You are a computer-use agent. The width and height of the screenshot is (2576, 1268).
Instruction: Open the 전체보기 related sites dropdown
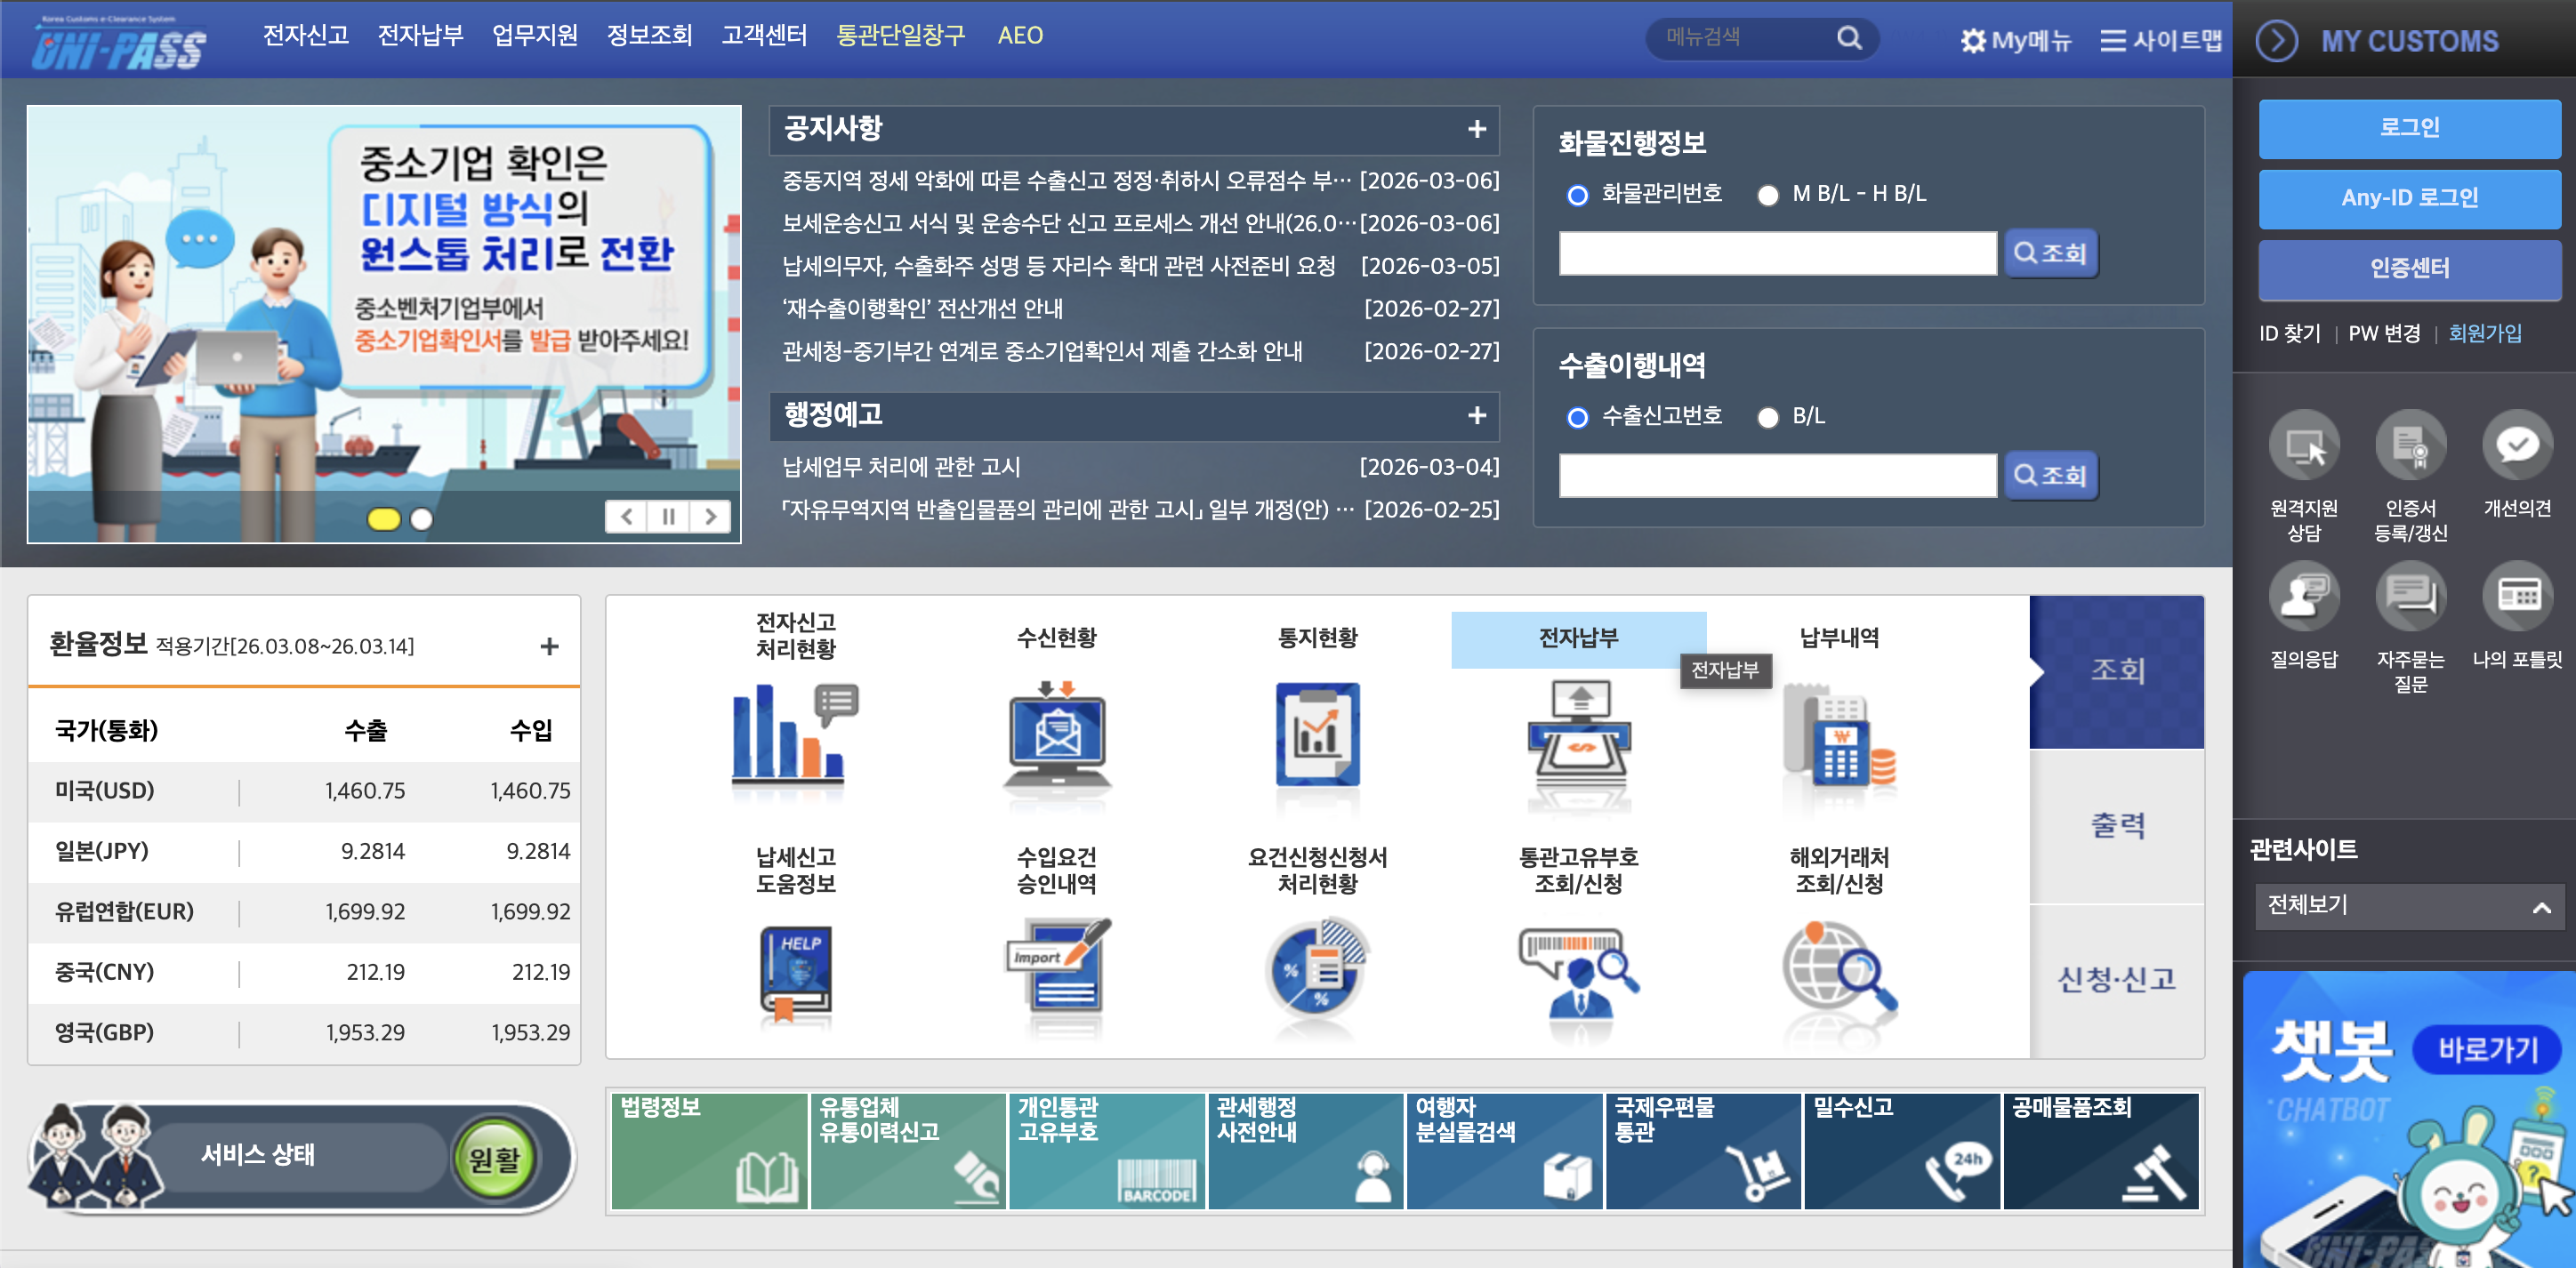[2408, 907]
